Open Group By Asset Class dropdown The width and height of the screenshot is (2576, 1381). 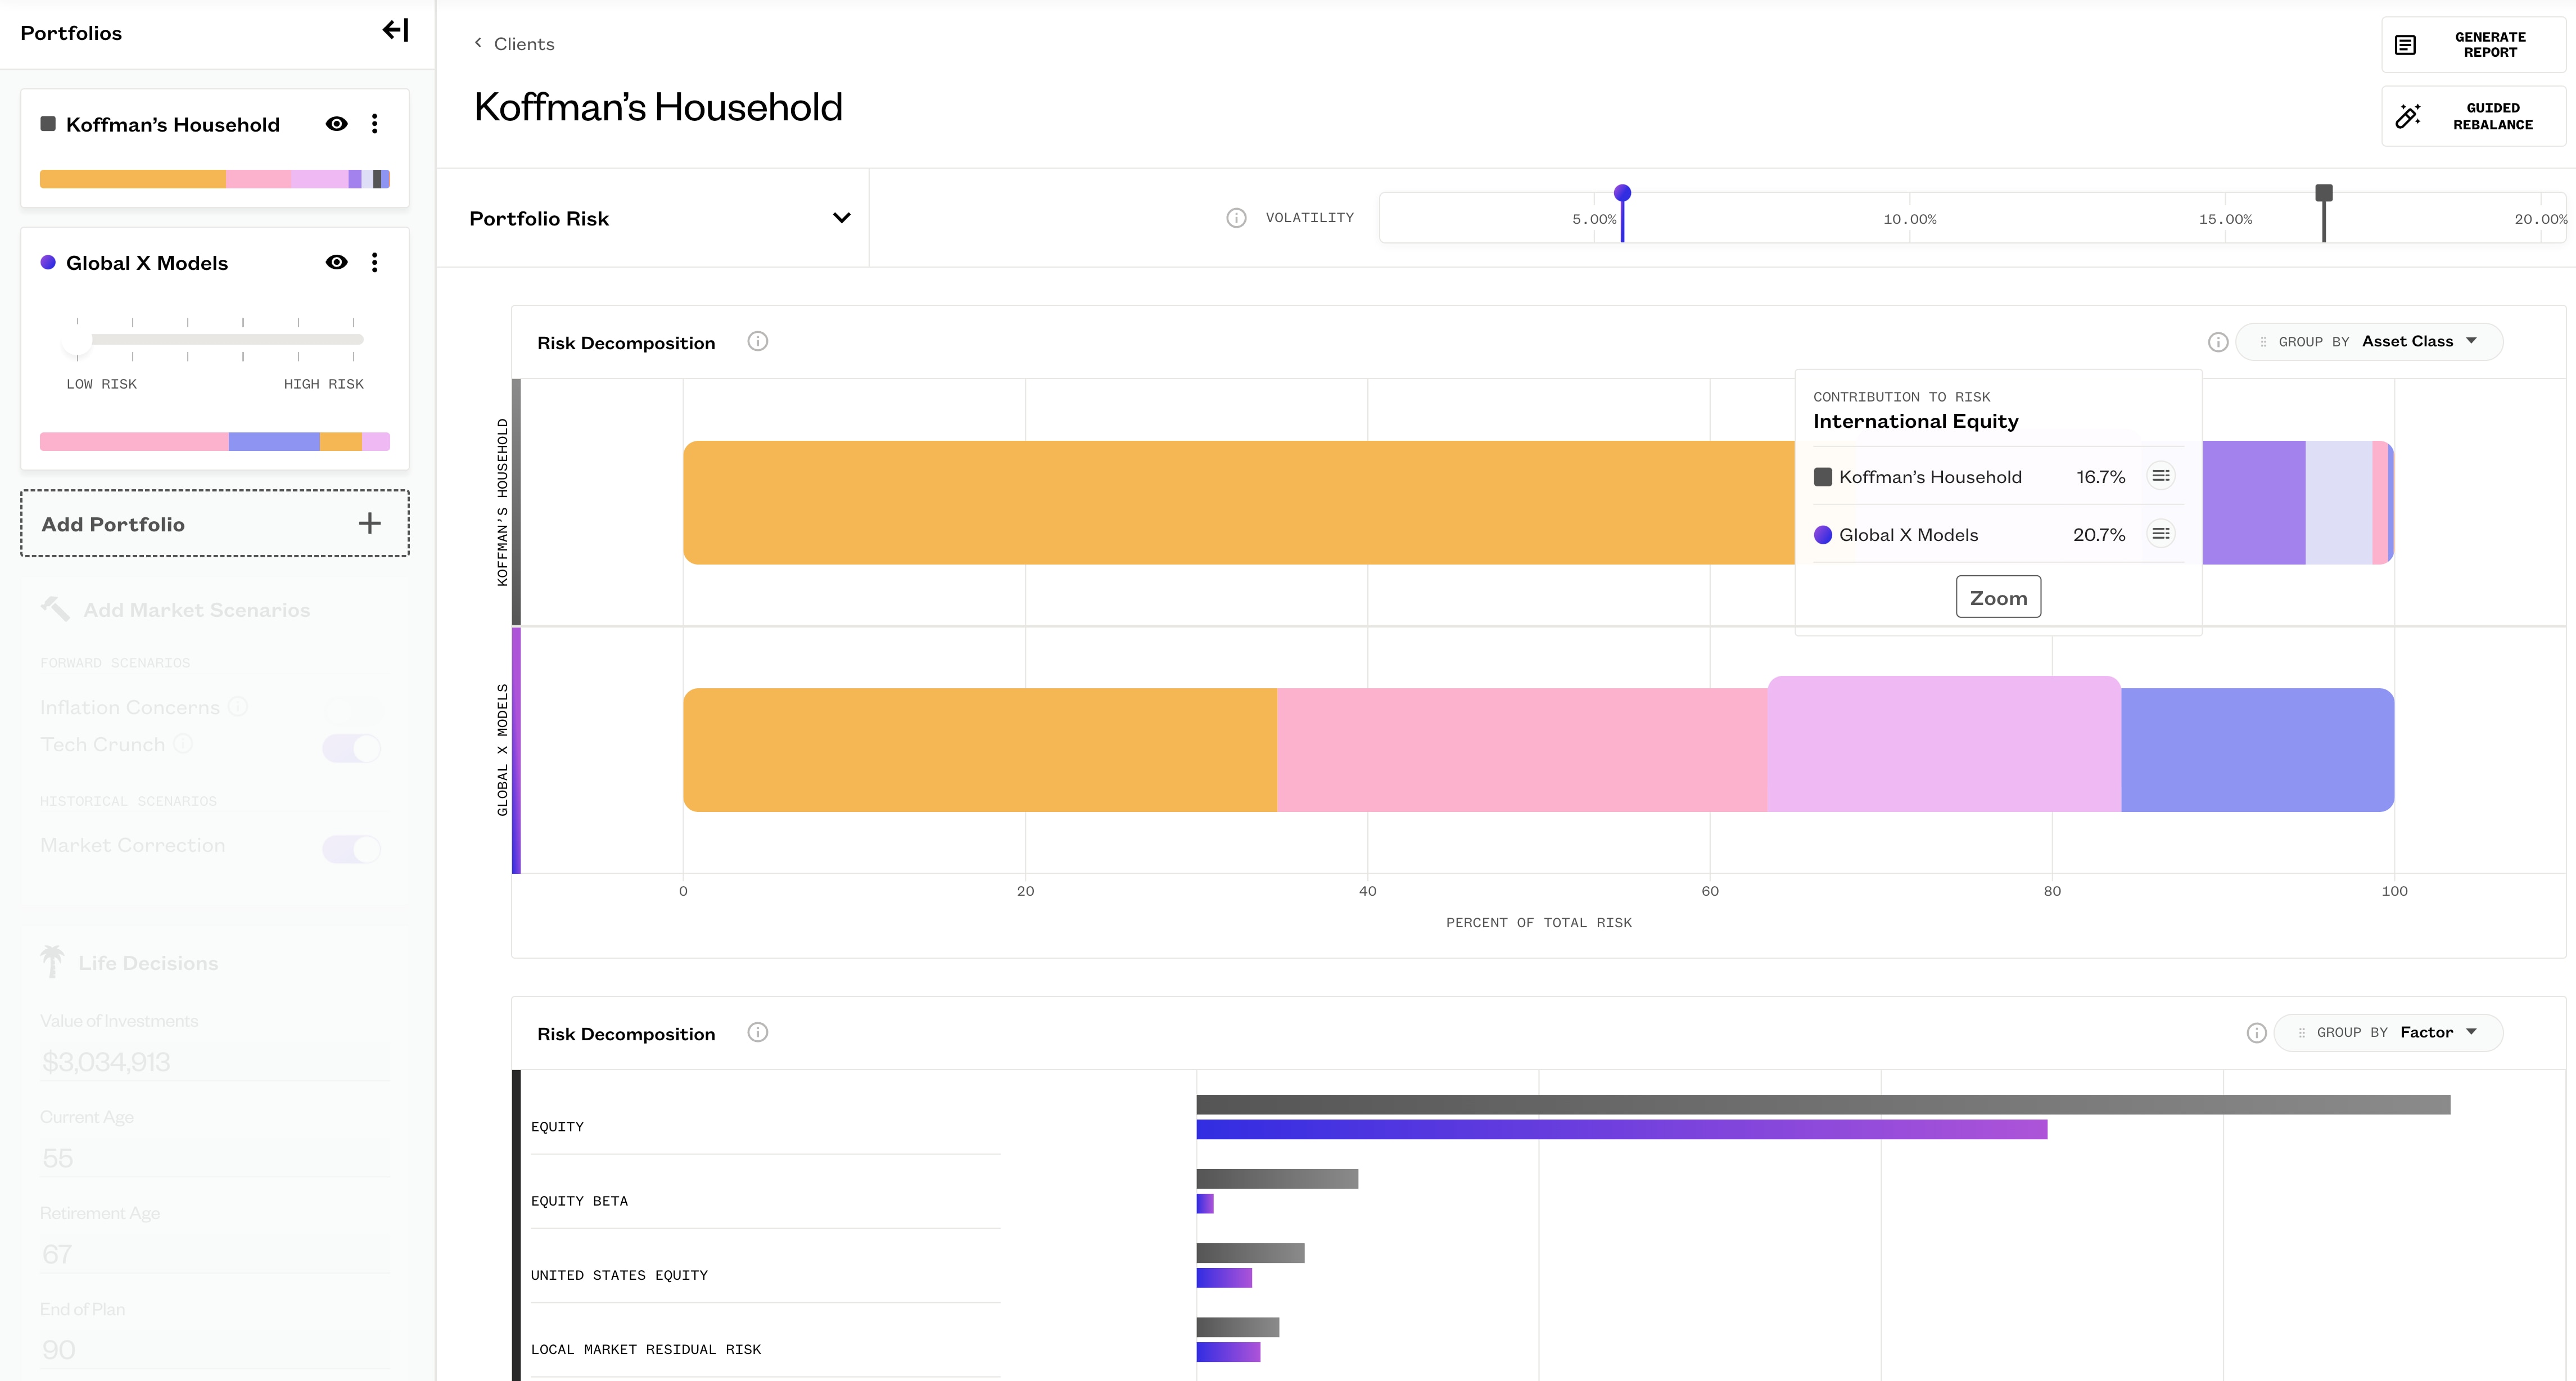pyautogui.click(x=2369, y=342)
